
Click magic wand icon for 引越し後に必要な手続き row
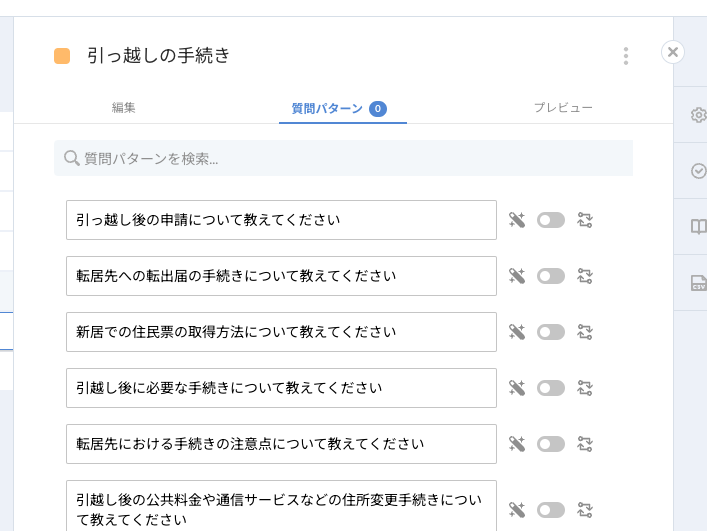pos(517,388)
